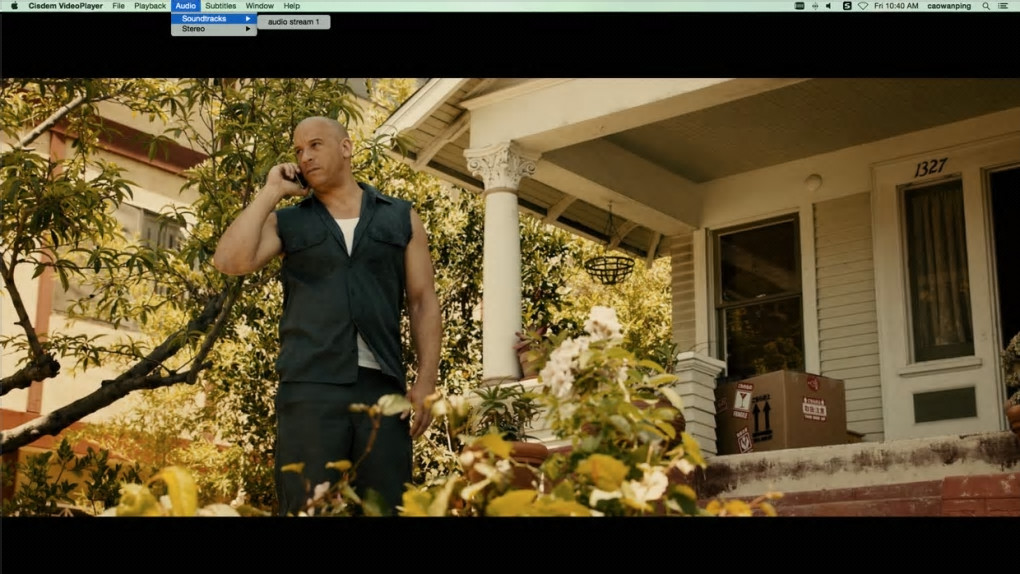This screenshot has height=574, width=1020.
Task: Open the Notification Center list icon
Action: point(1003,6)
